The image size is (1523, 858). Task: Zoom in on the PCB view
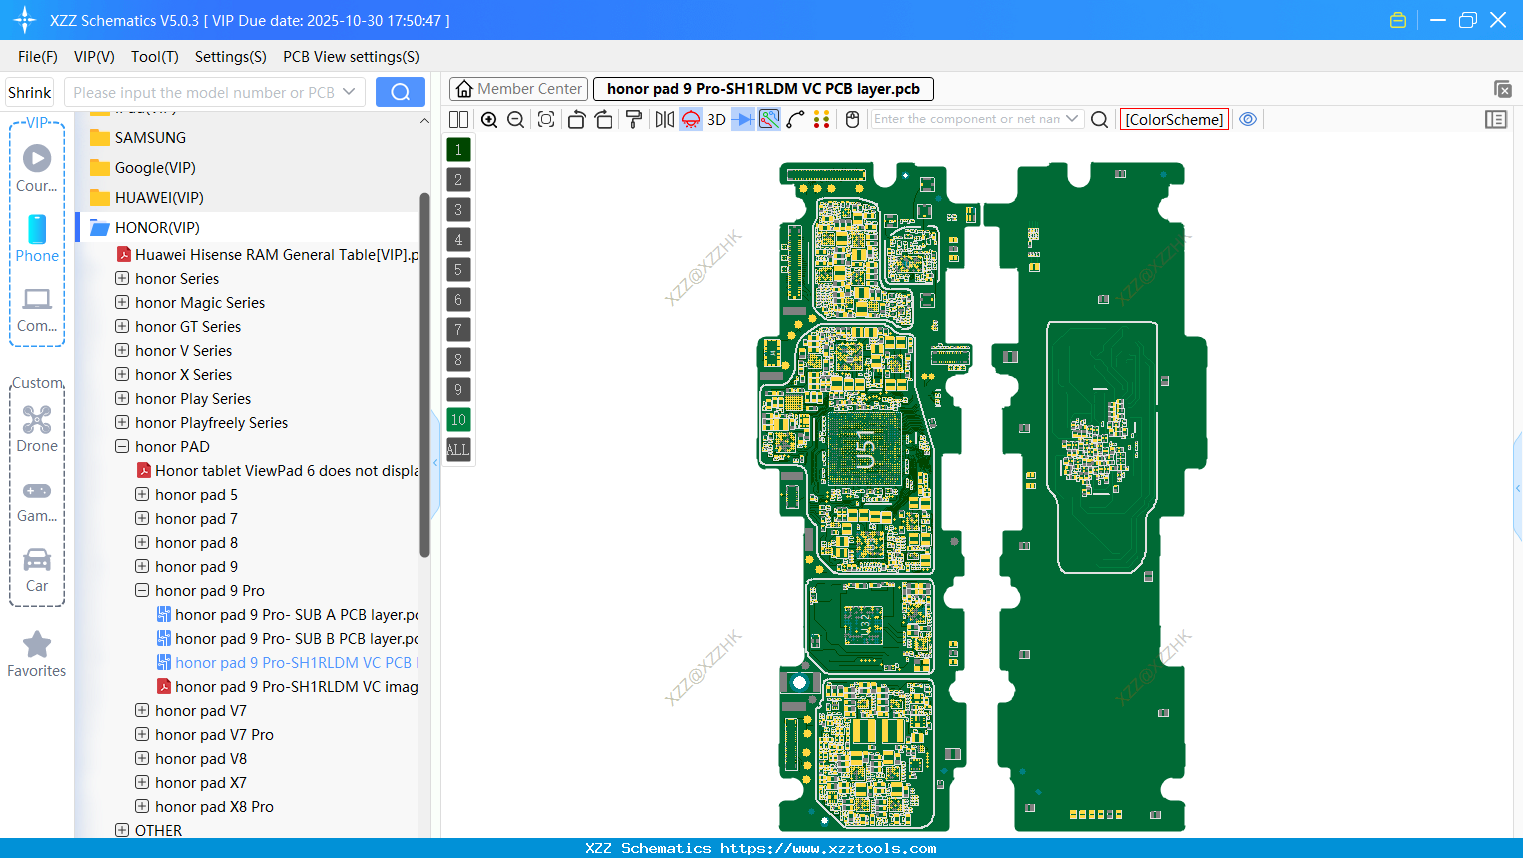(x=489, y=120)
